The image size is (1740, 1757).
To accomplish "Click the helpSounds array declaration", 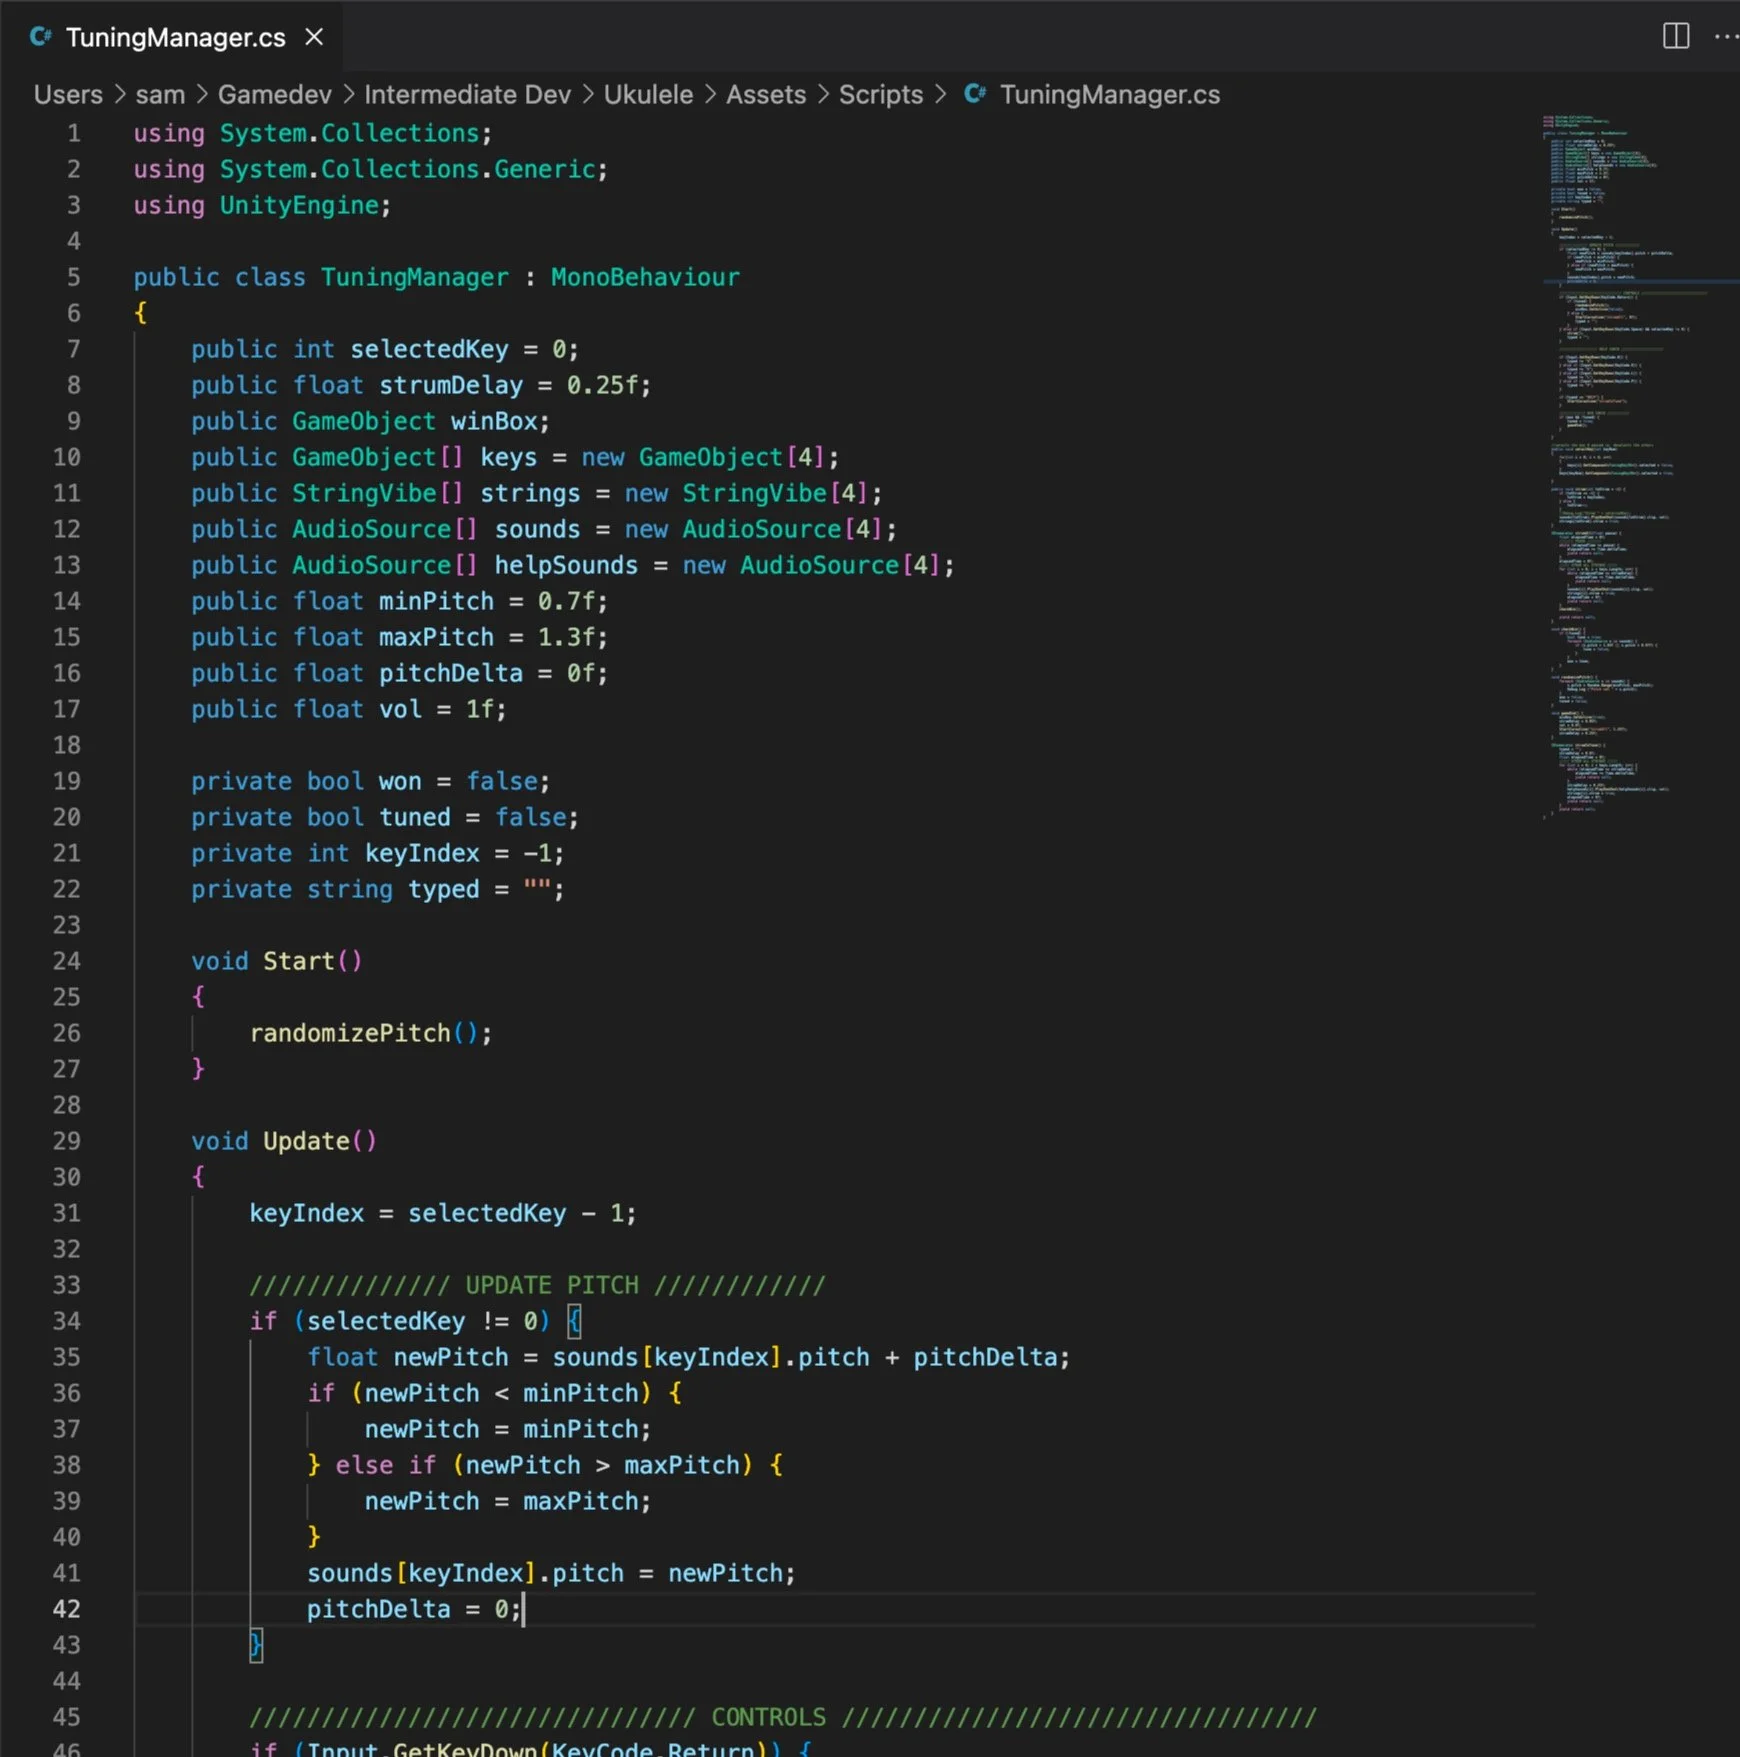I will (566, 565).
